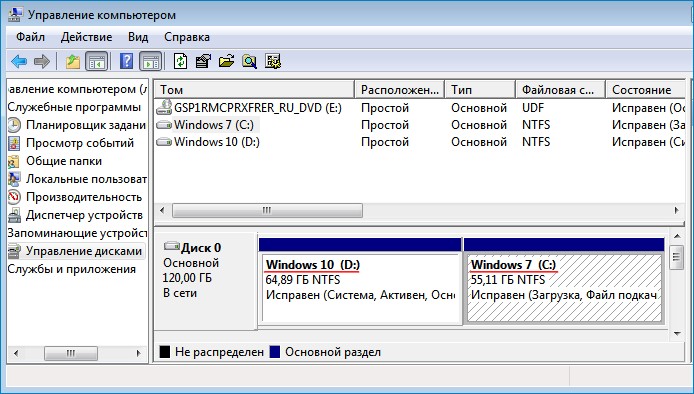Sort by the Расположение column header

[400, 89]
